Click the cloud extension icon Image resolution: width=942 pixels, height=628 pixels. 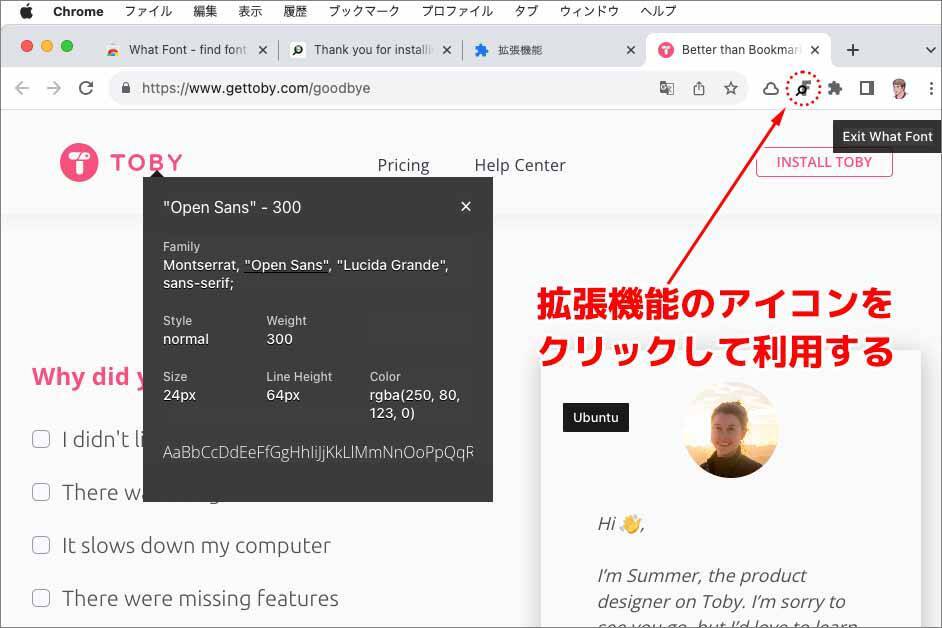pos(770,89)
